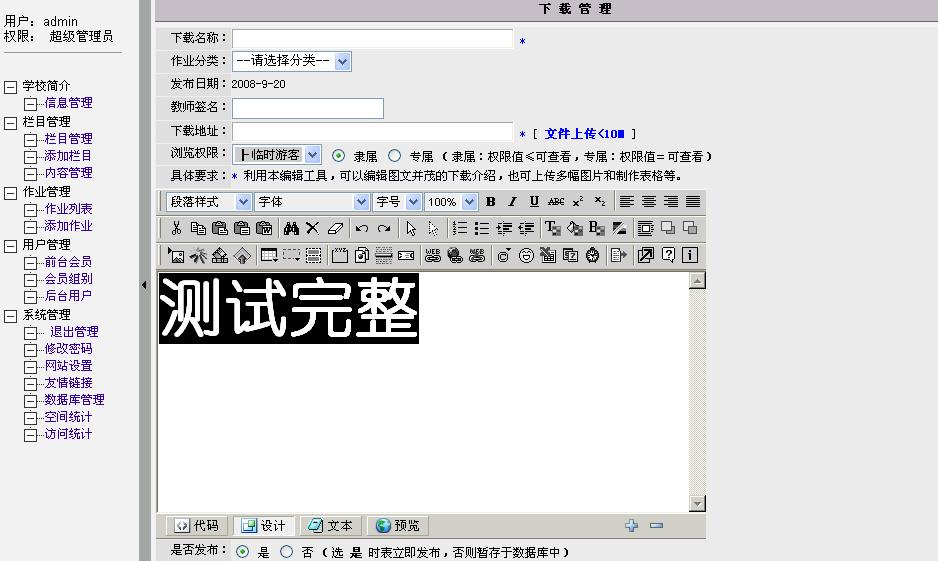Viewport: 938px width, 561px height.
Task: Toggle bold formatting in the editor
Action: tap(491, 202)
